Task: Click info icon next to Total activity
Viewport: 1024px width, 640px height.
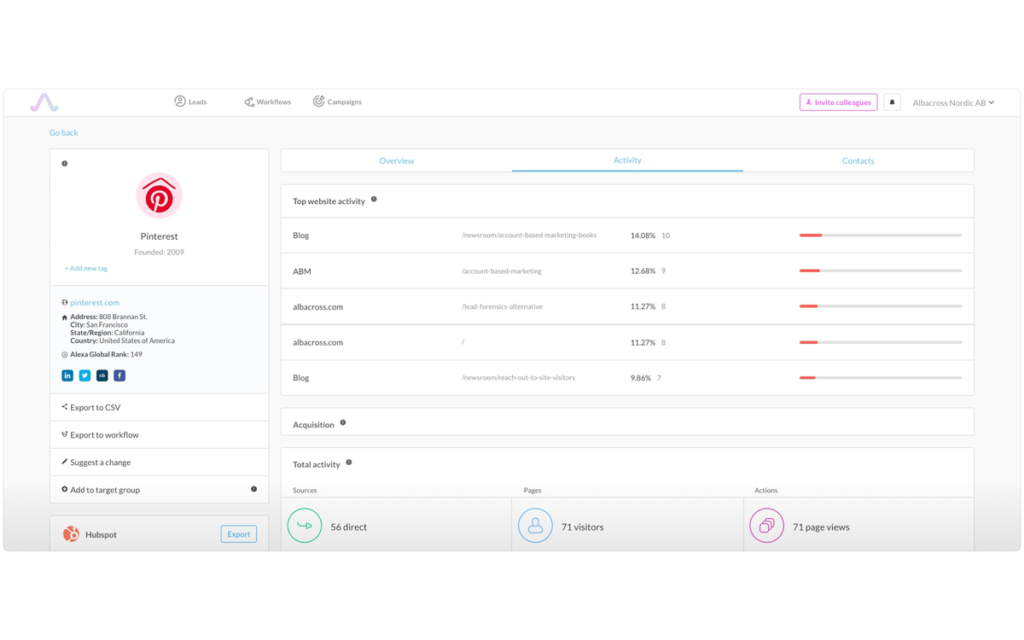Action: tap(349, 463)
